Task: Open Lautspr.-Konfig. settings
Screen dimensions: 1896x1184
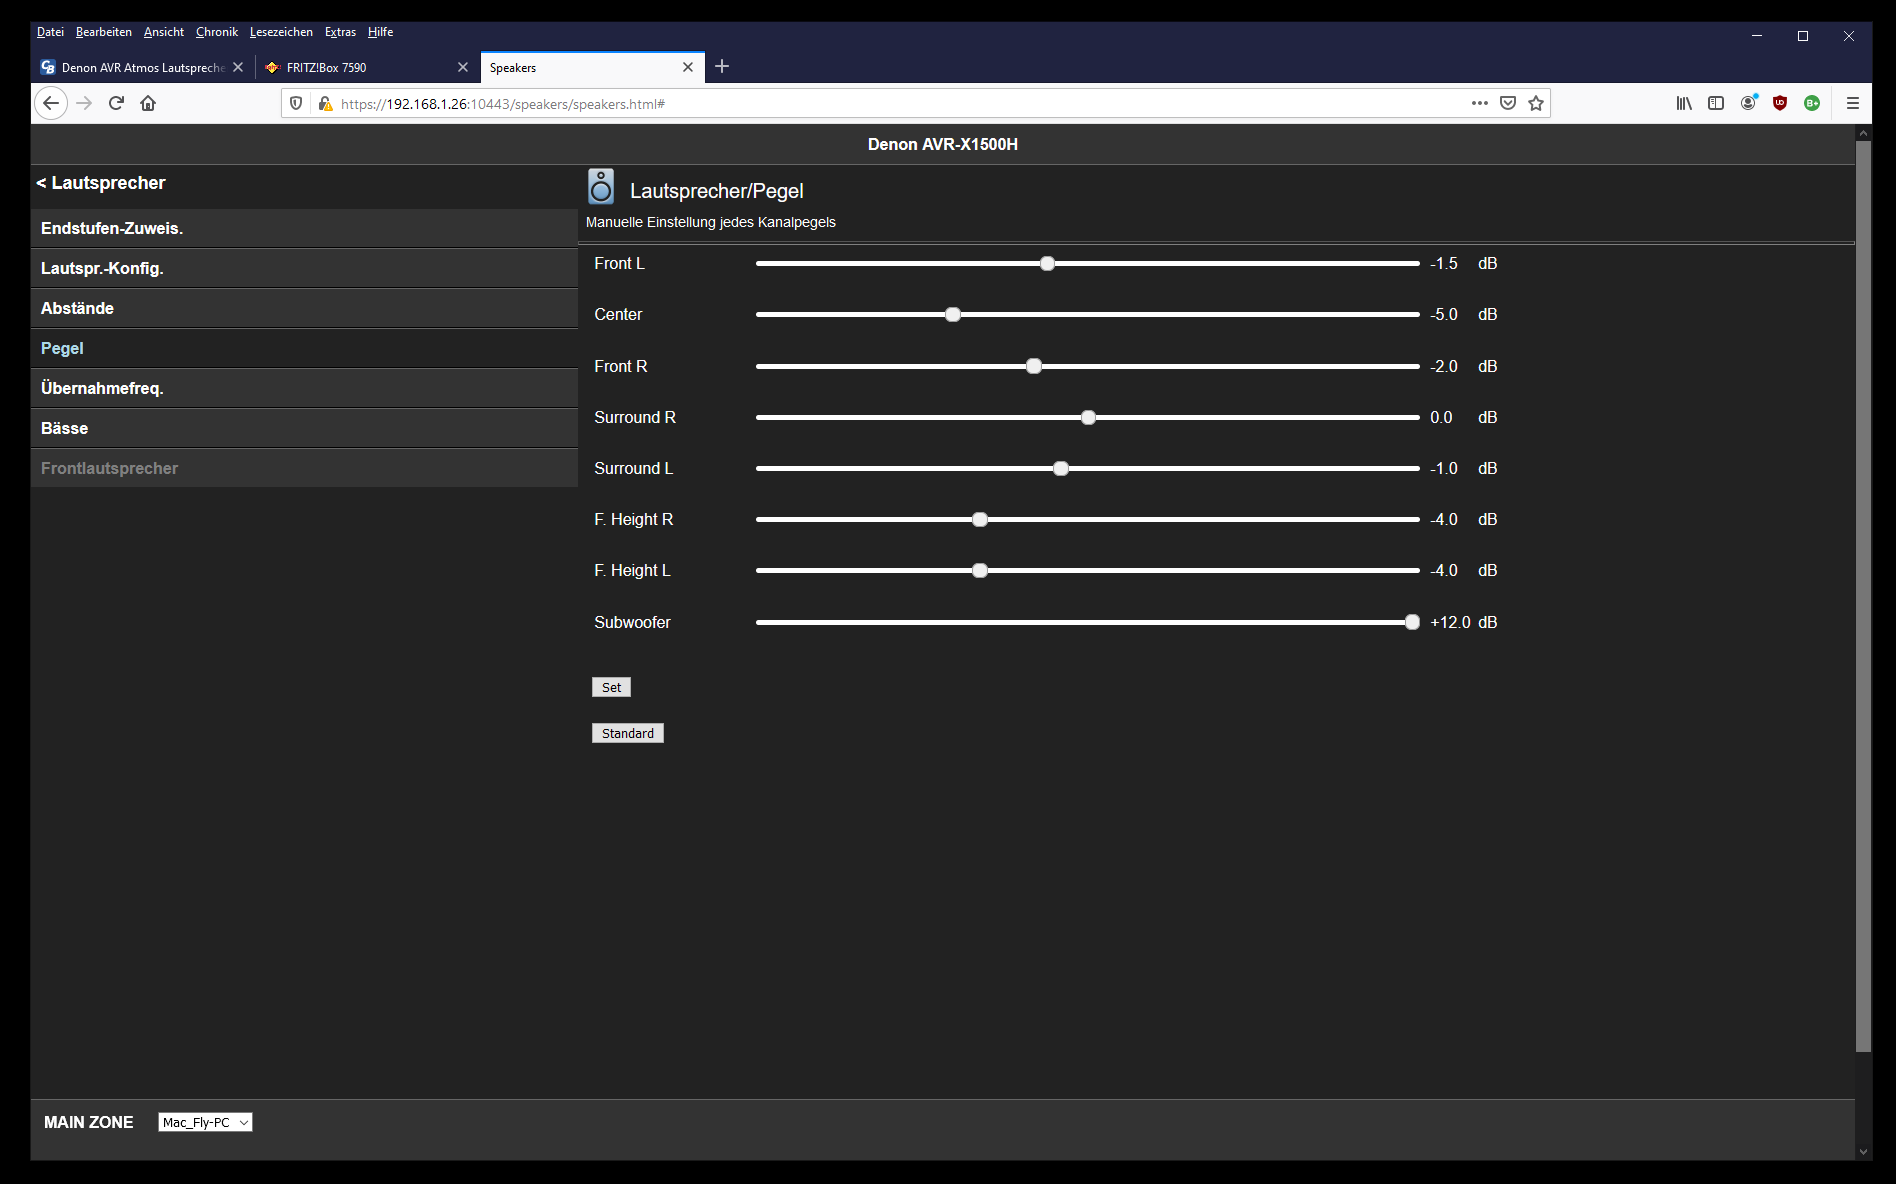Action: (304, 268)
